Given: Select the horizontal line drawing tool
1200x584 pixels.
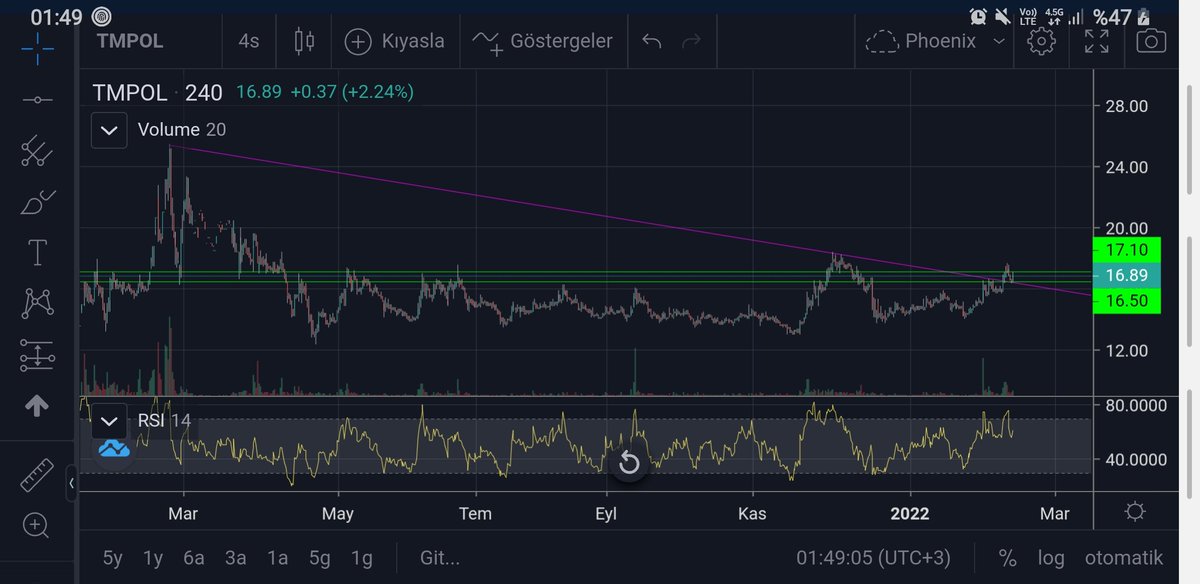Looking at the screenshot, I should (x=37, y=100).
